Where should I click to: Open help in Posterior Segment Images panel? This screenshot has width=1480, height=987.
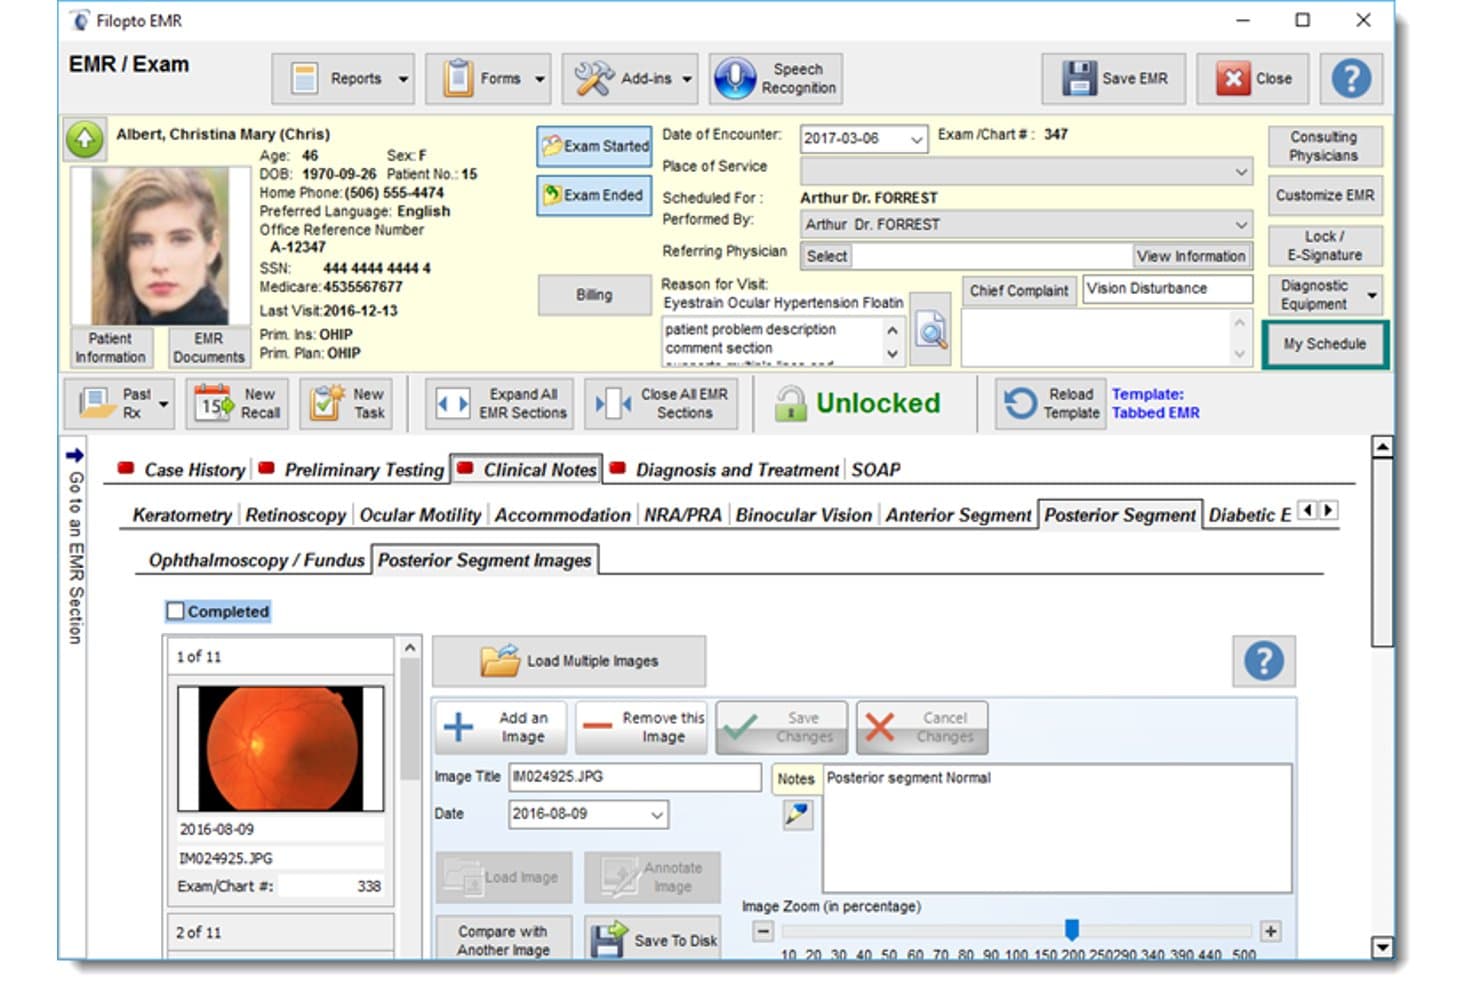pos(1264,661)
